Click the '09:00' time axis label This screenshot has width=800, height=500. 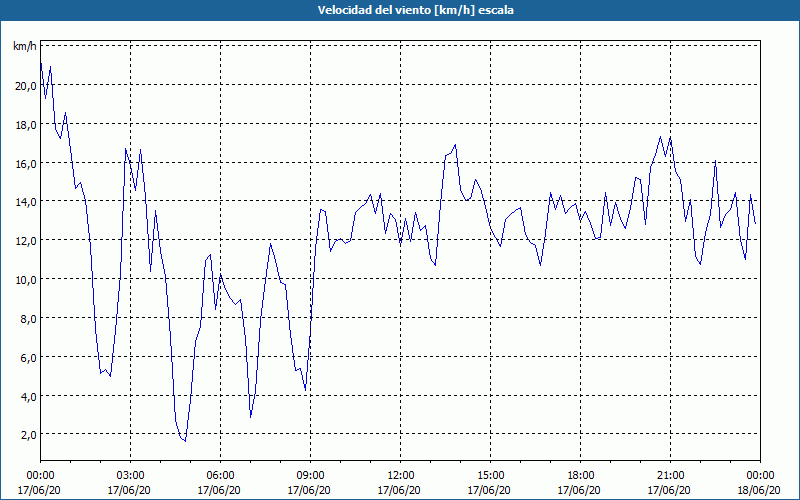click(310, 476)
